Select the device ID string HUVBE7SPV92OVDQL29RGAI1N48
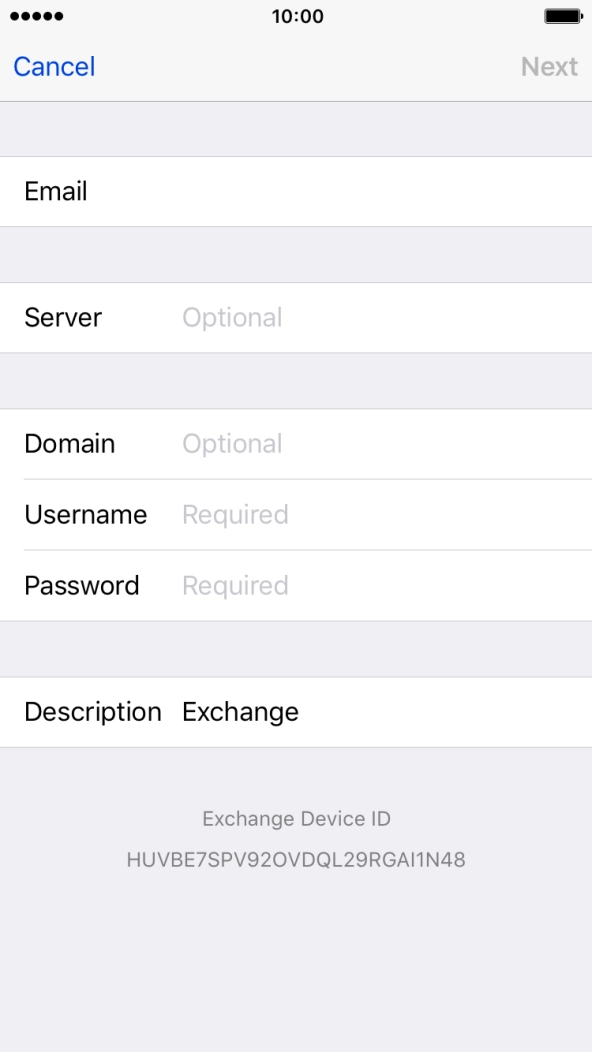 [x=295, y=858]
